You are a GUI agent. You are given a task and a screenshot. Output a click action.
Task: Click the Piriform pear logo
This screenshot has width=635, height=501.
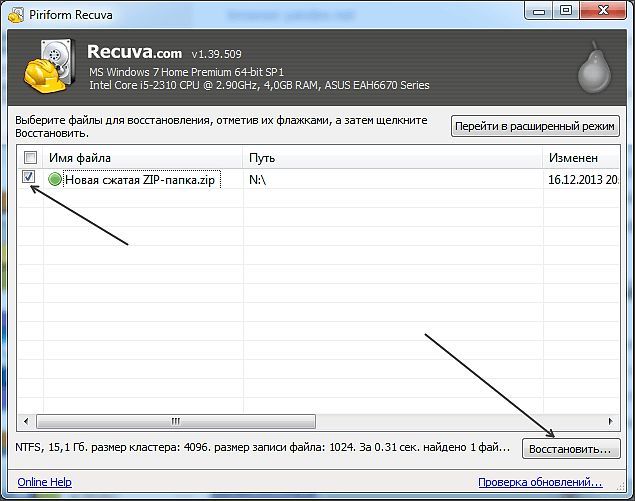tap(594, 67)
